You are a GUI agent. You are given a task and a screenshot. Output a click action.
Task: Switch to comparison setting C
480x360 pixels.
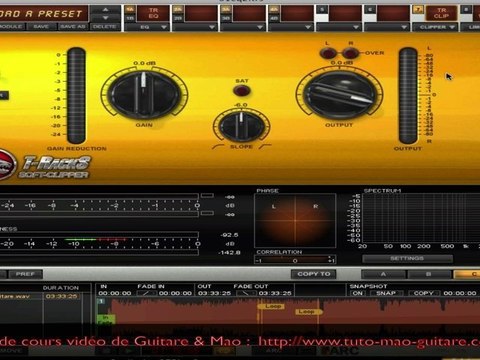(x=467, y=274)
